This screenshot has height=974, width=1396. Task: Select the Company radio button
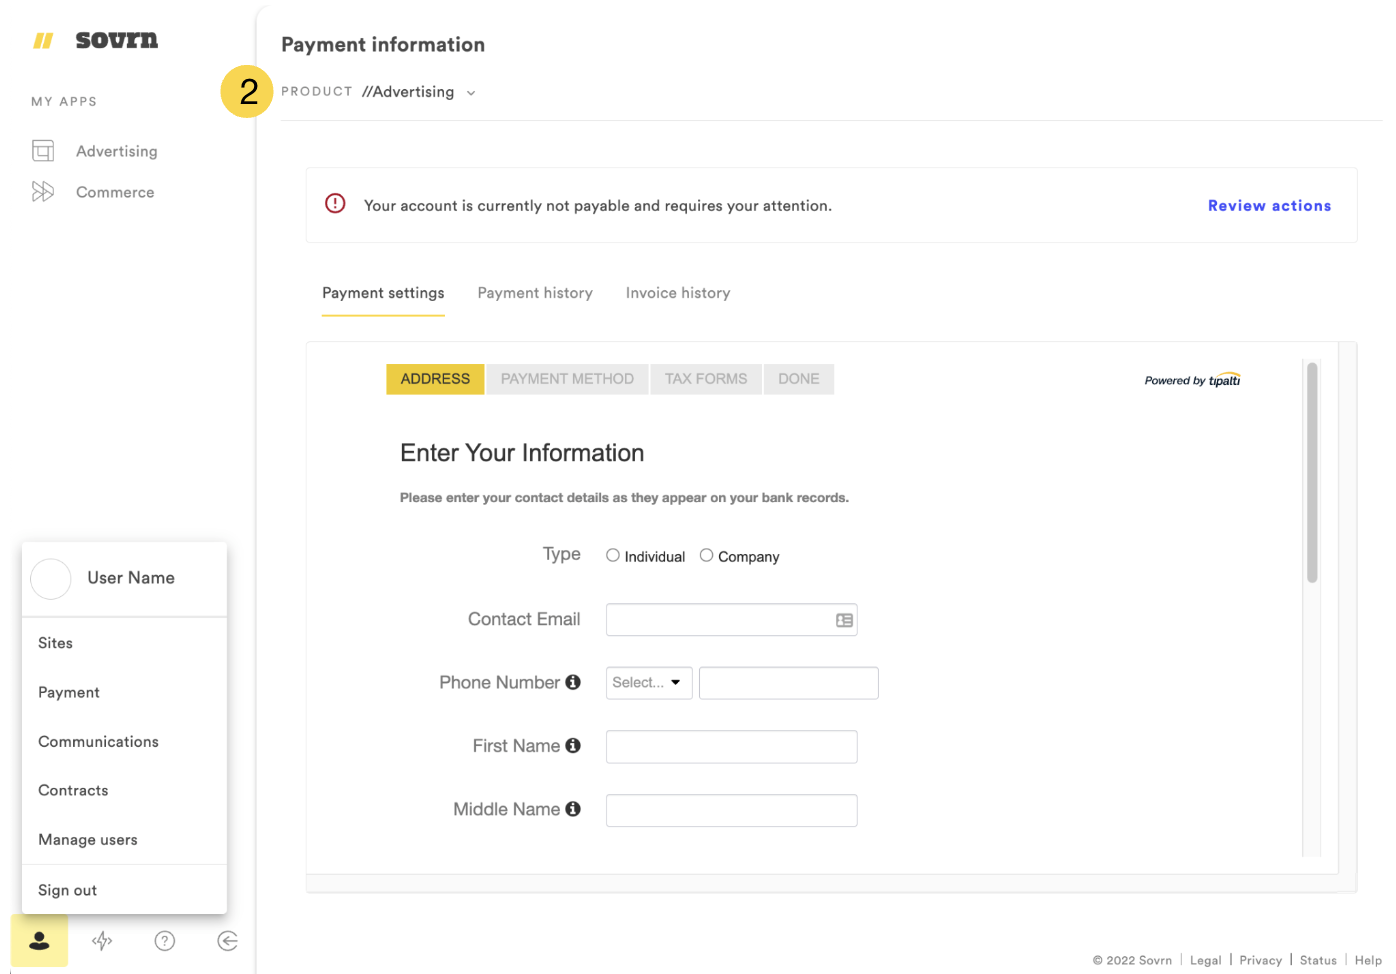click(x=706, y=556)
